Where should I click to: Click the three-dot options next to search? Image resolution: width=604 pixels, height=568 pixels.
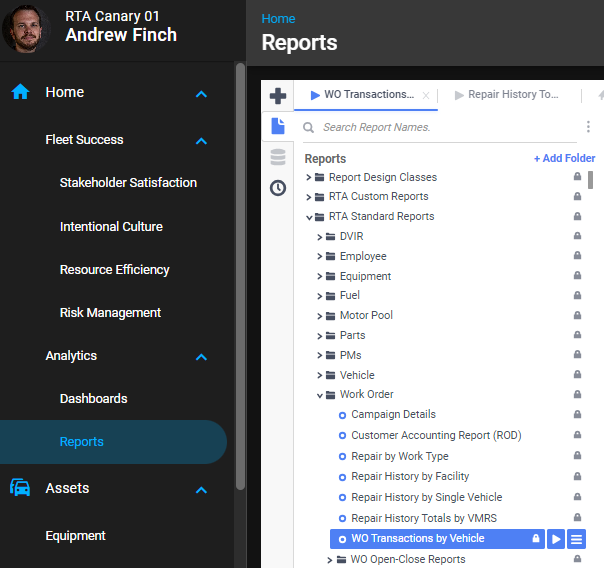pos(588,127)
